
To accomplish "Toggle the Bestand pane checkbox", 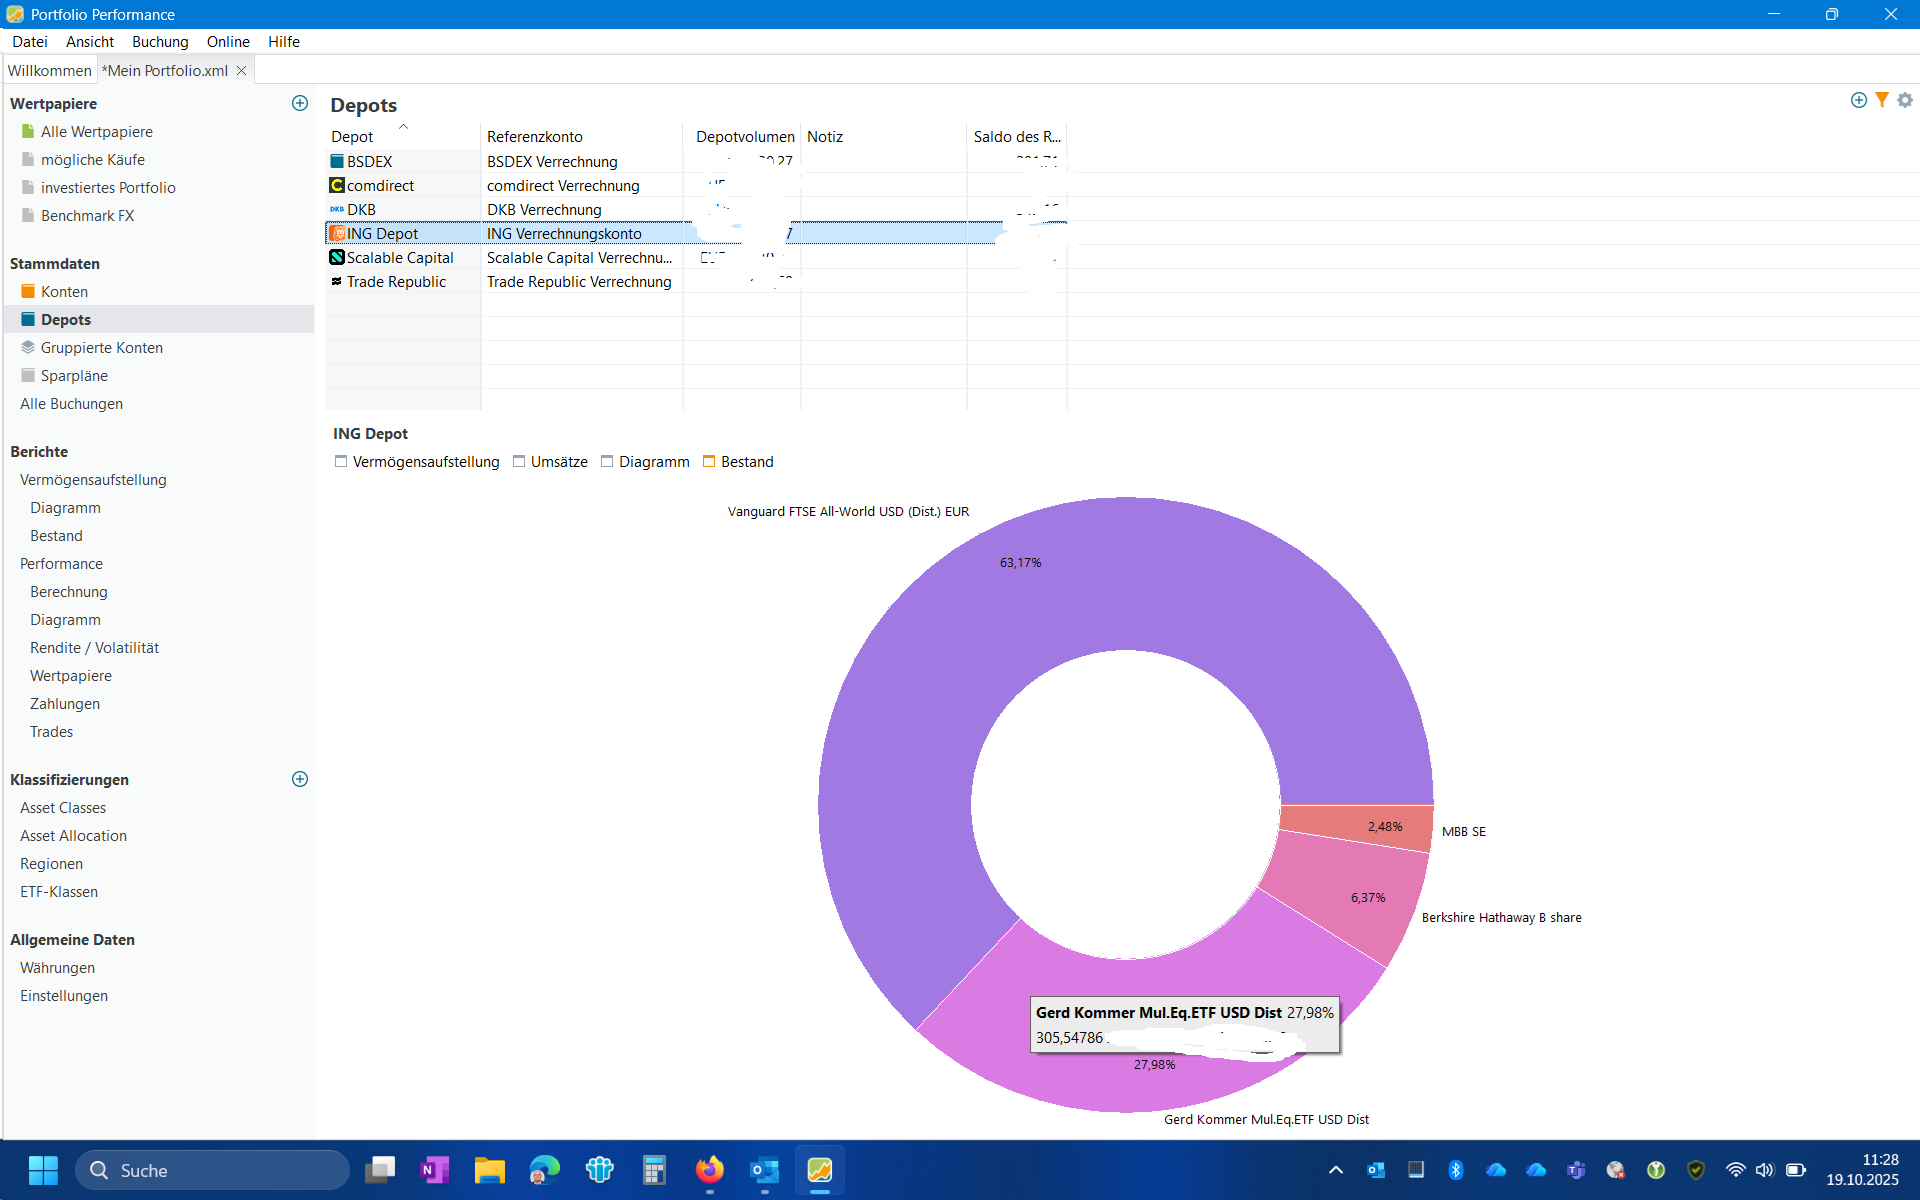I will click(x=709, y=461).
